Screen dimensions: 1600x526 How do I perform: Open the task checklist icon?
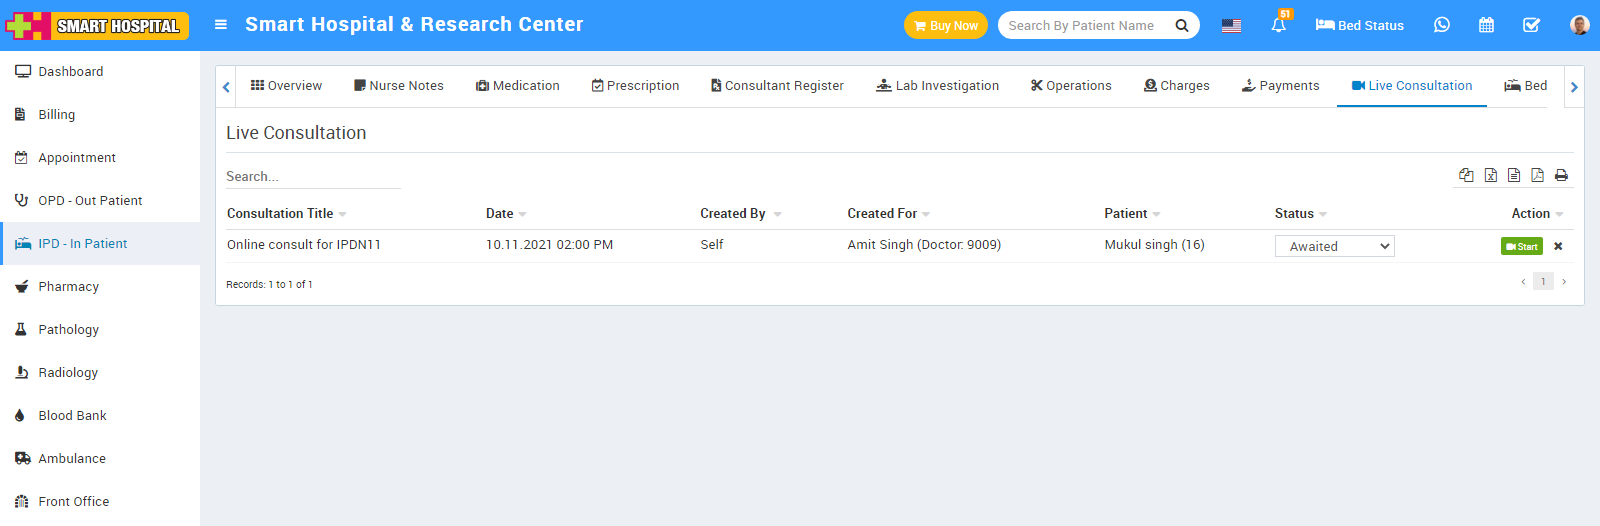click(x=1531, y=25)
